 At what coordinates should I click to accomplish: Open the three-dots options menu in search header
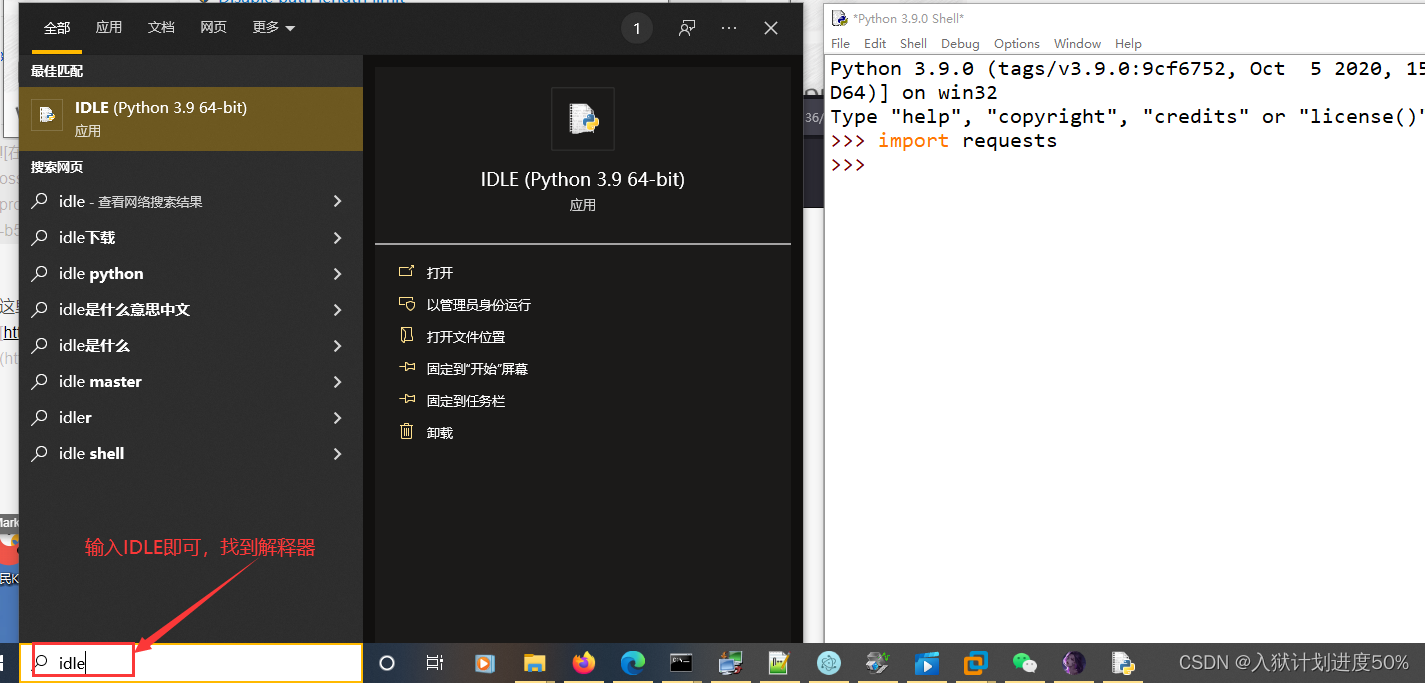[x=729, y=29]
